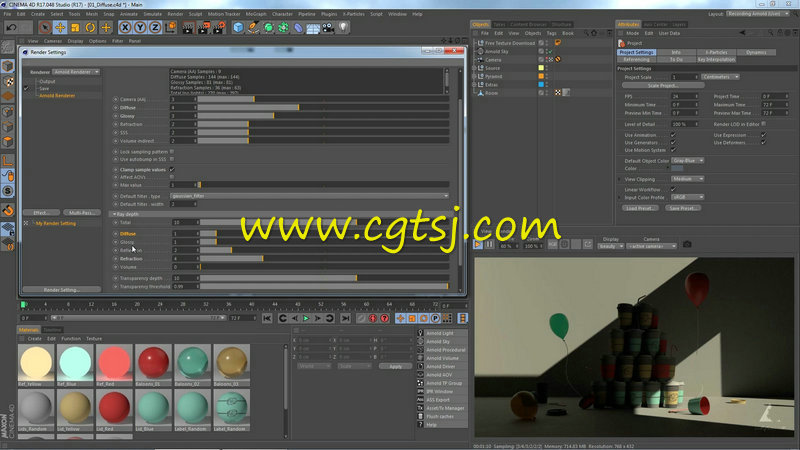Open Edit Render Settings clapperboard icon

pos(218,28)
